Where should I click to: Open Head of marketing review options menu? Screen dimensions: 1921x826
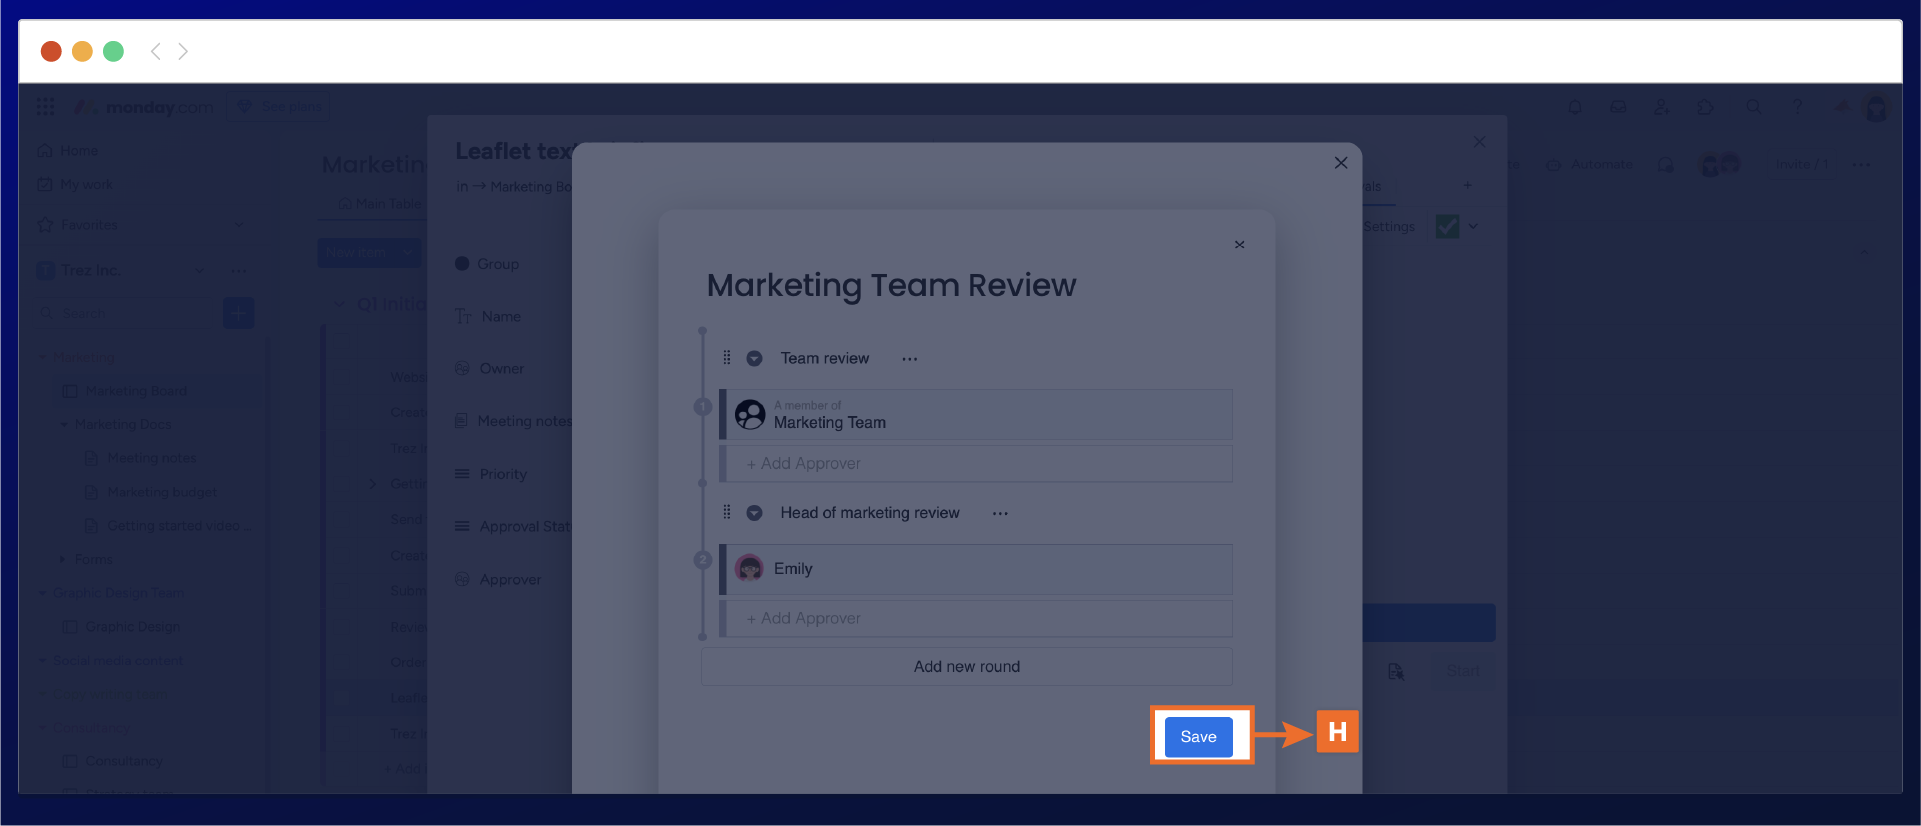click(1000, 513)
